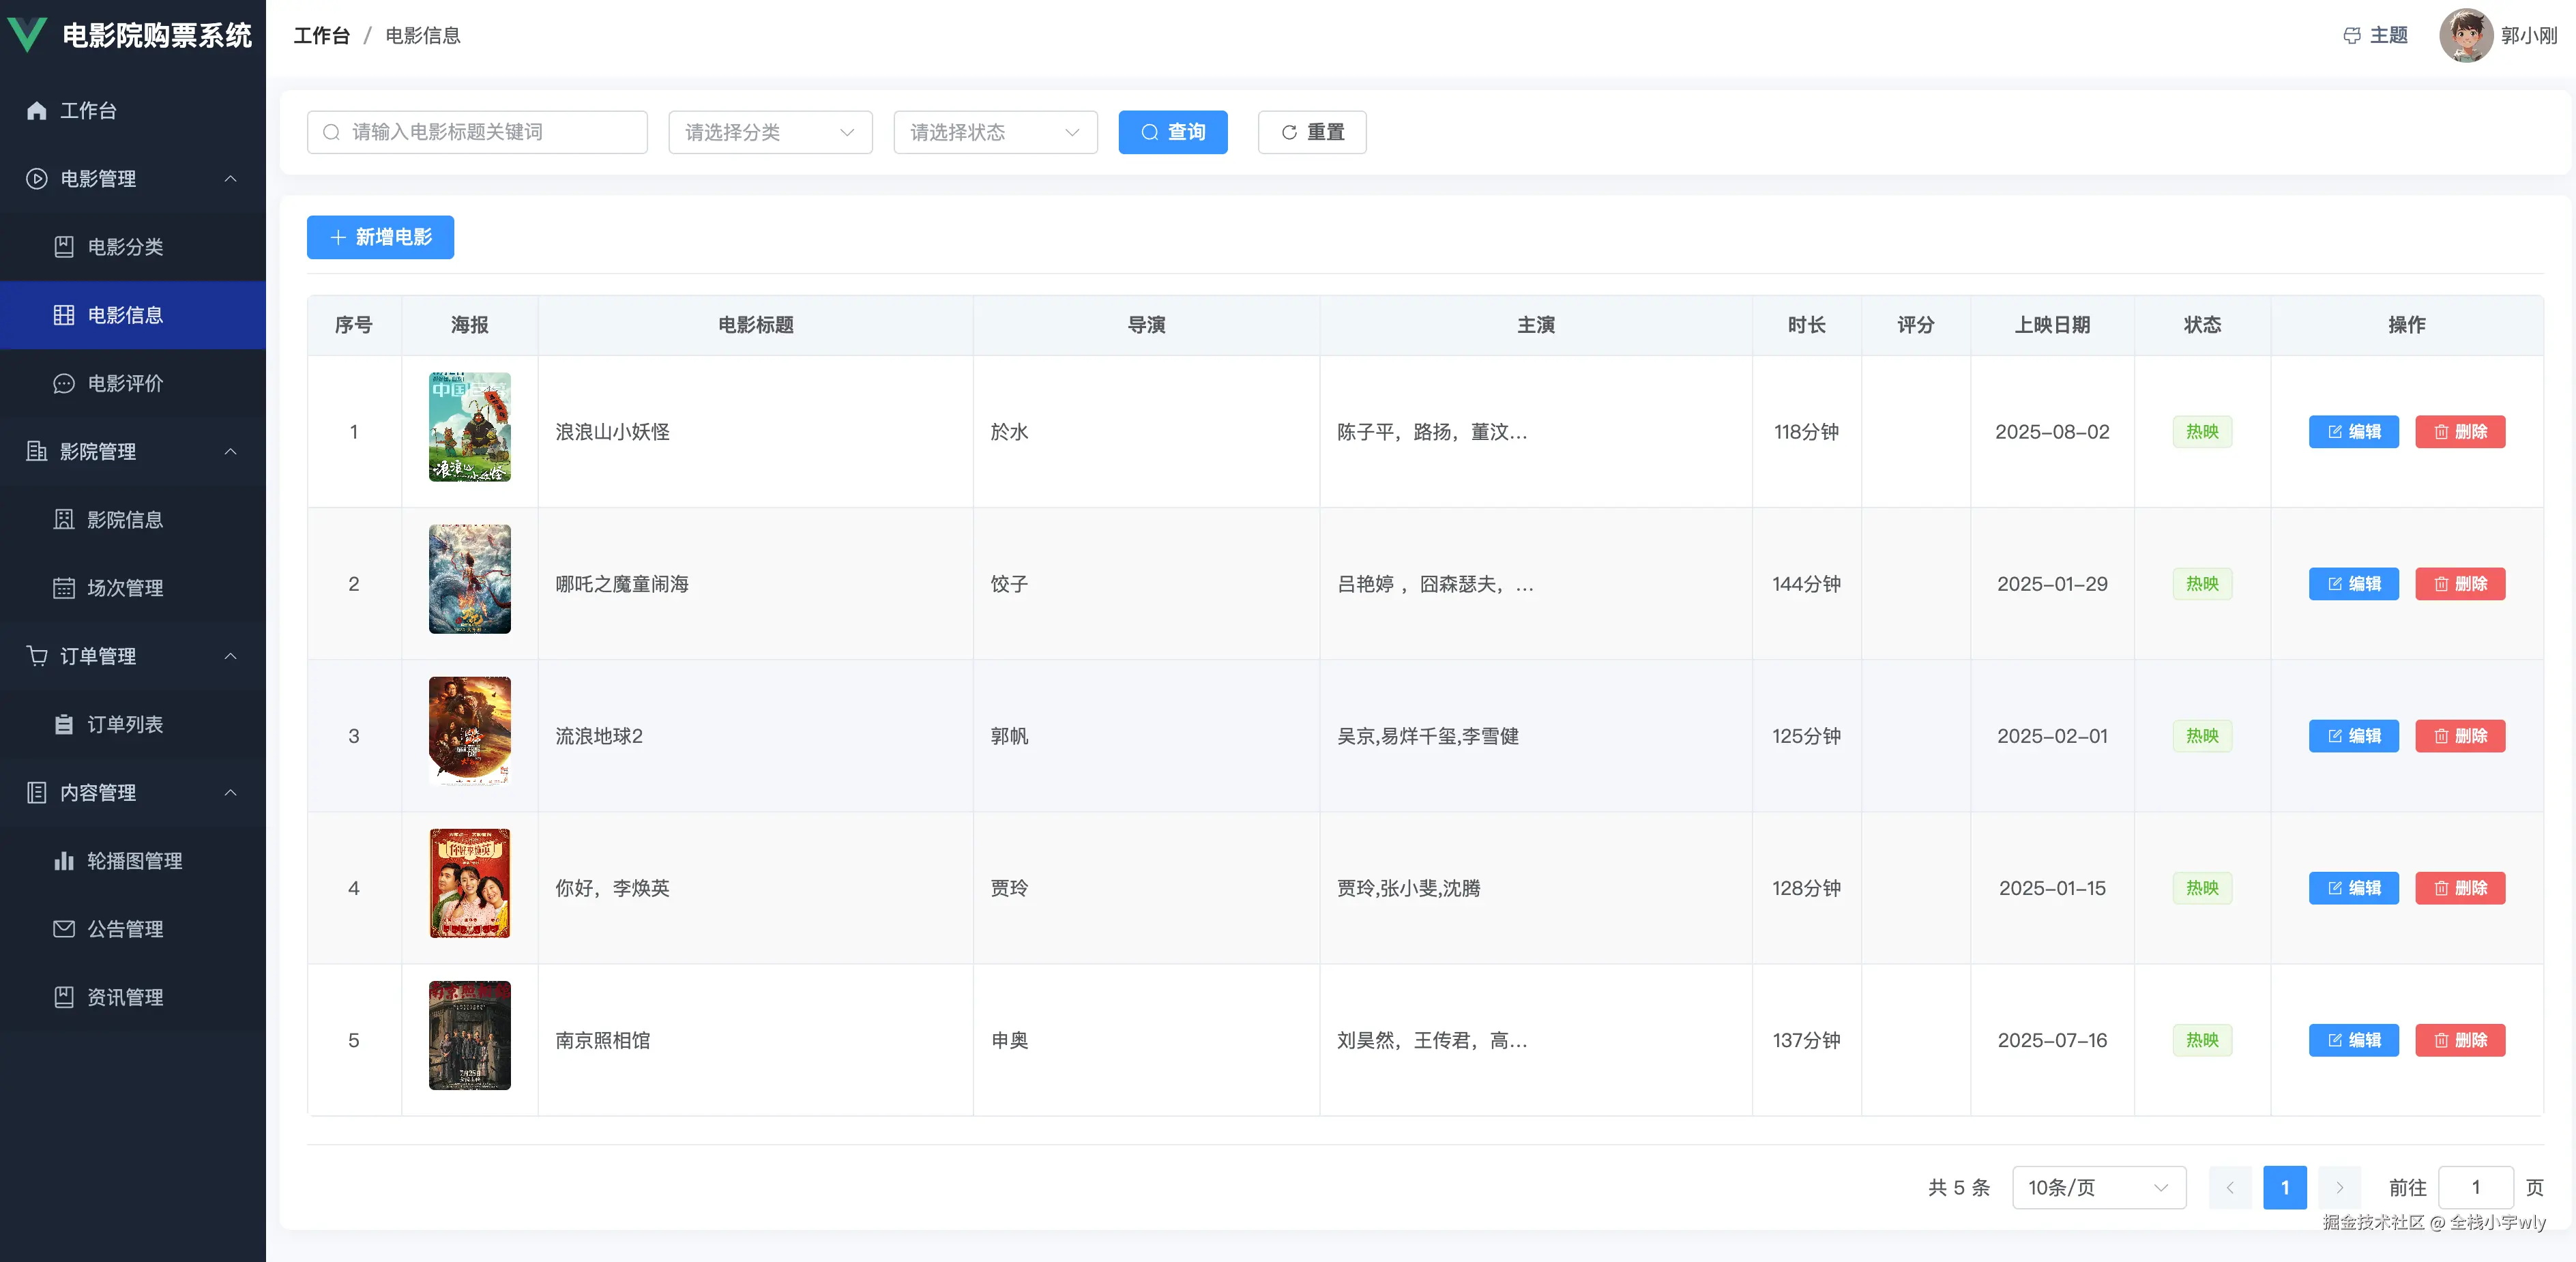The image size is (2576, 1262).
Task: Delete the 流浪地球2 movie row
Action: click(2459, 736)
